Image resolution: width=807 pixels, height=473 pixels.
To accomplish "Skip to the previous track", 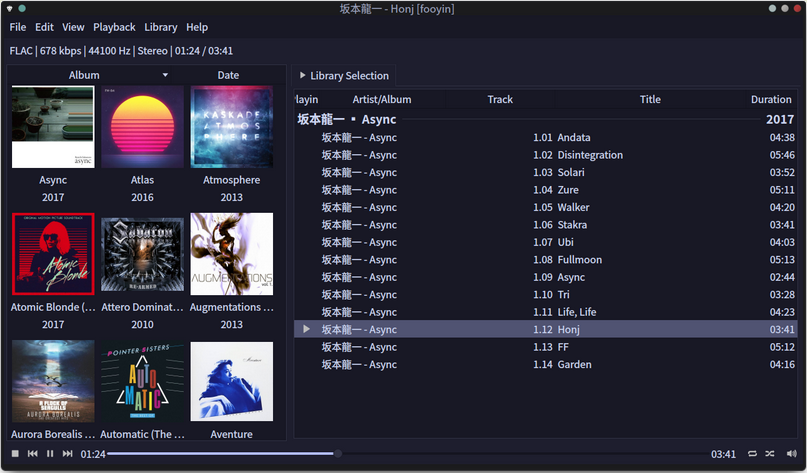I will [x=32, y=453].
